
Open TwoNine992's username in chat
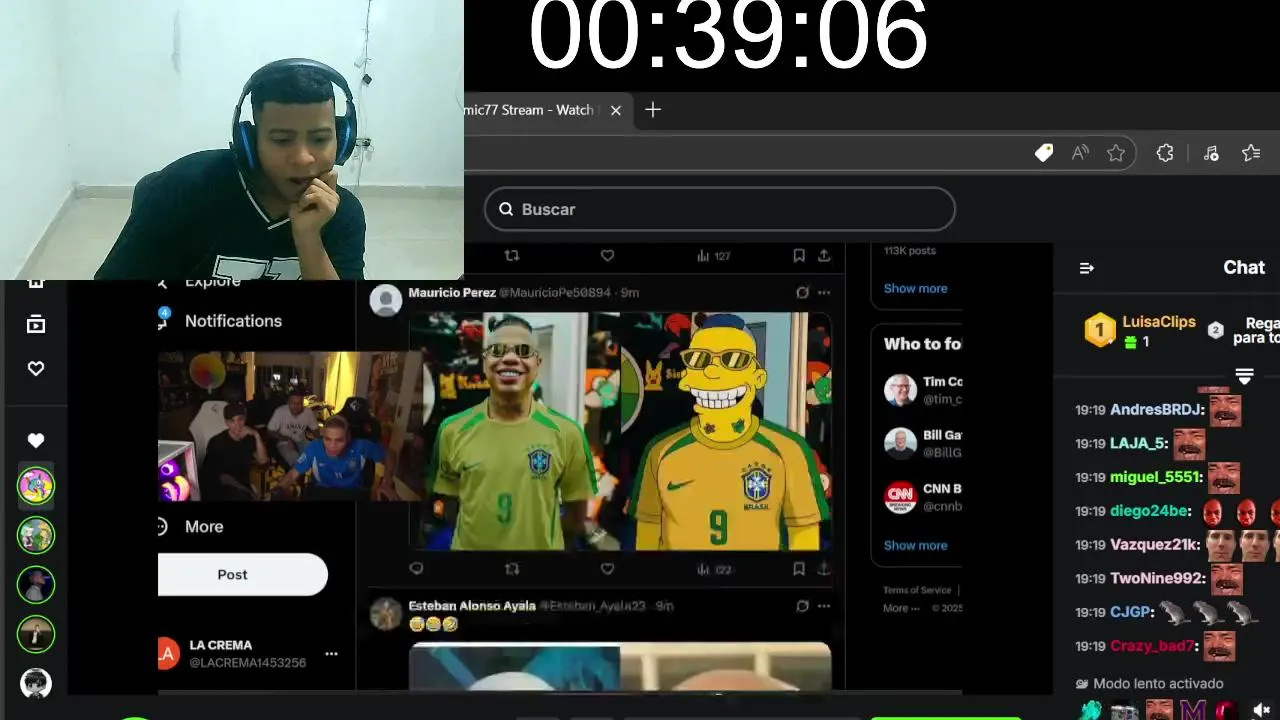pyautogui.click(x=1158, y=579)
